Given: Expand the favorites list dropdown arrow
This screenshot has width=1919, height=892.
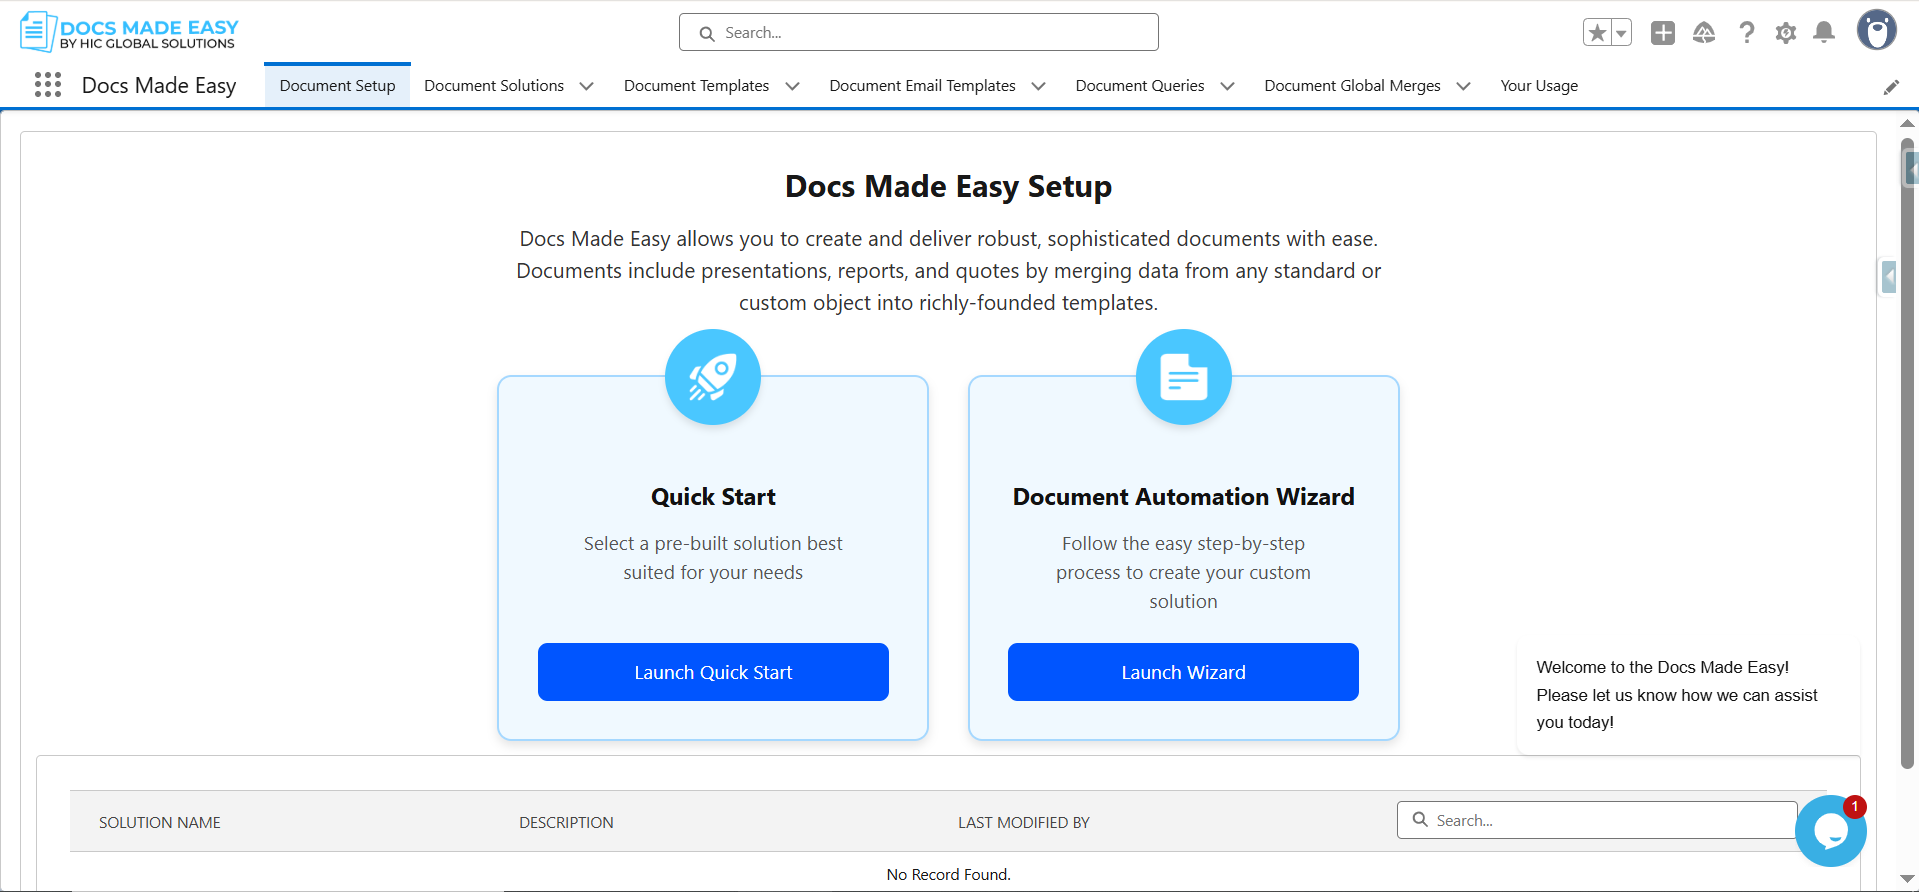Looking at the screenshot, I should (x=1621, y=33).
